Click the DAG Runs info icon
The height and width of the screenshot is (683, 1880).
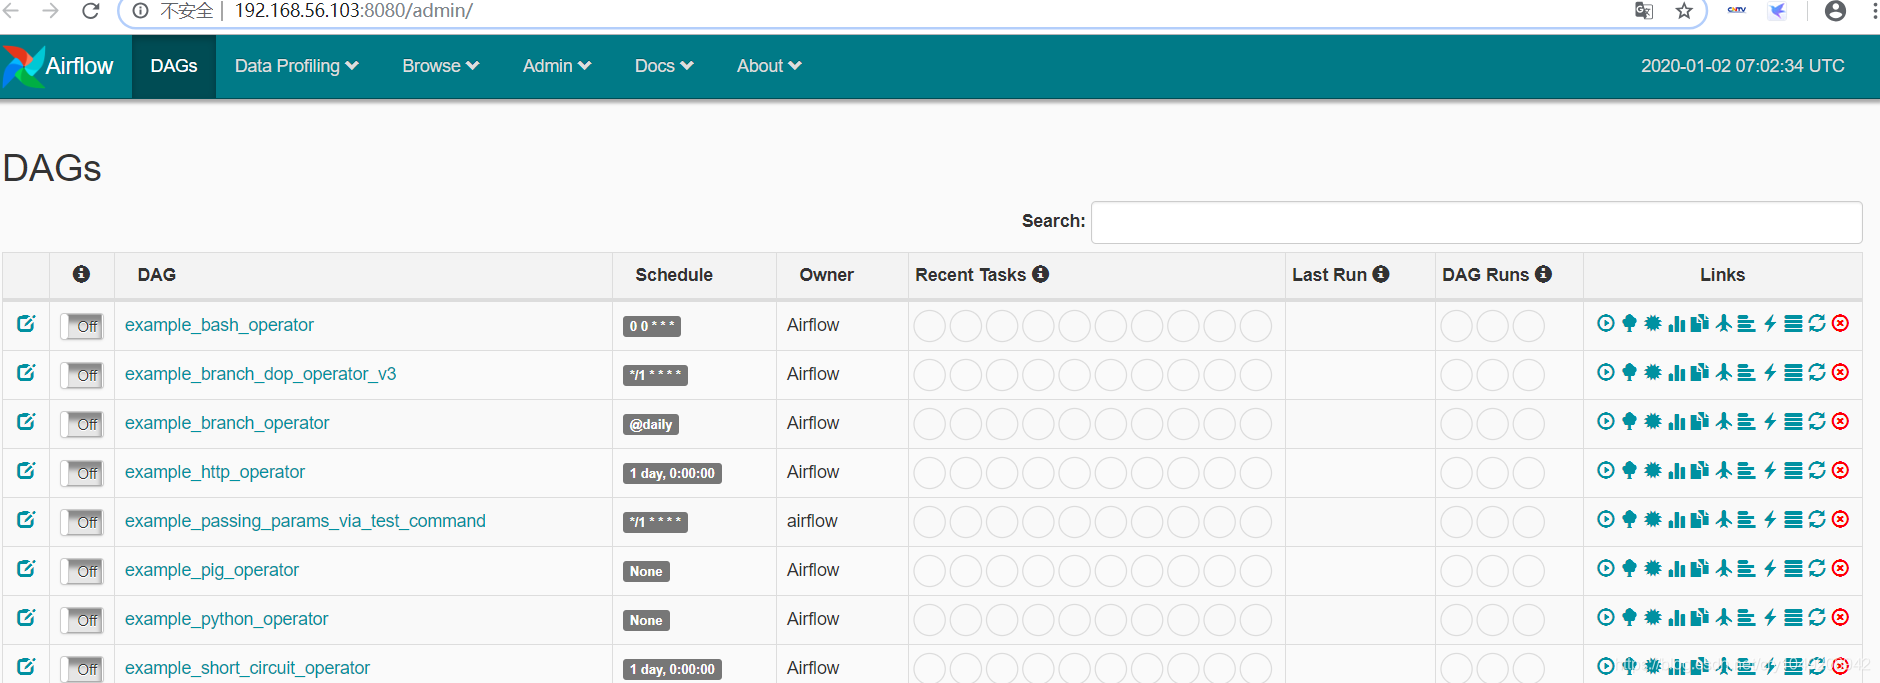[x=1544, y=274]
